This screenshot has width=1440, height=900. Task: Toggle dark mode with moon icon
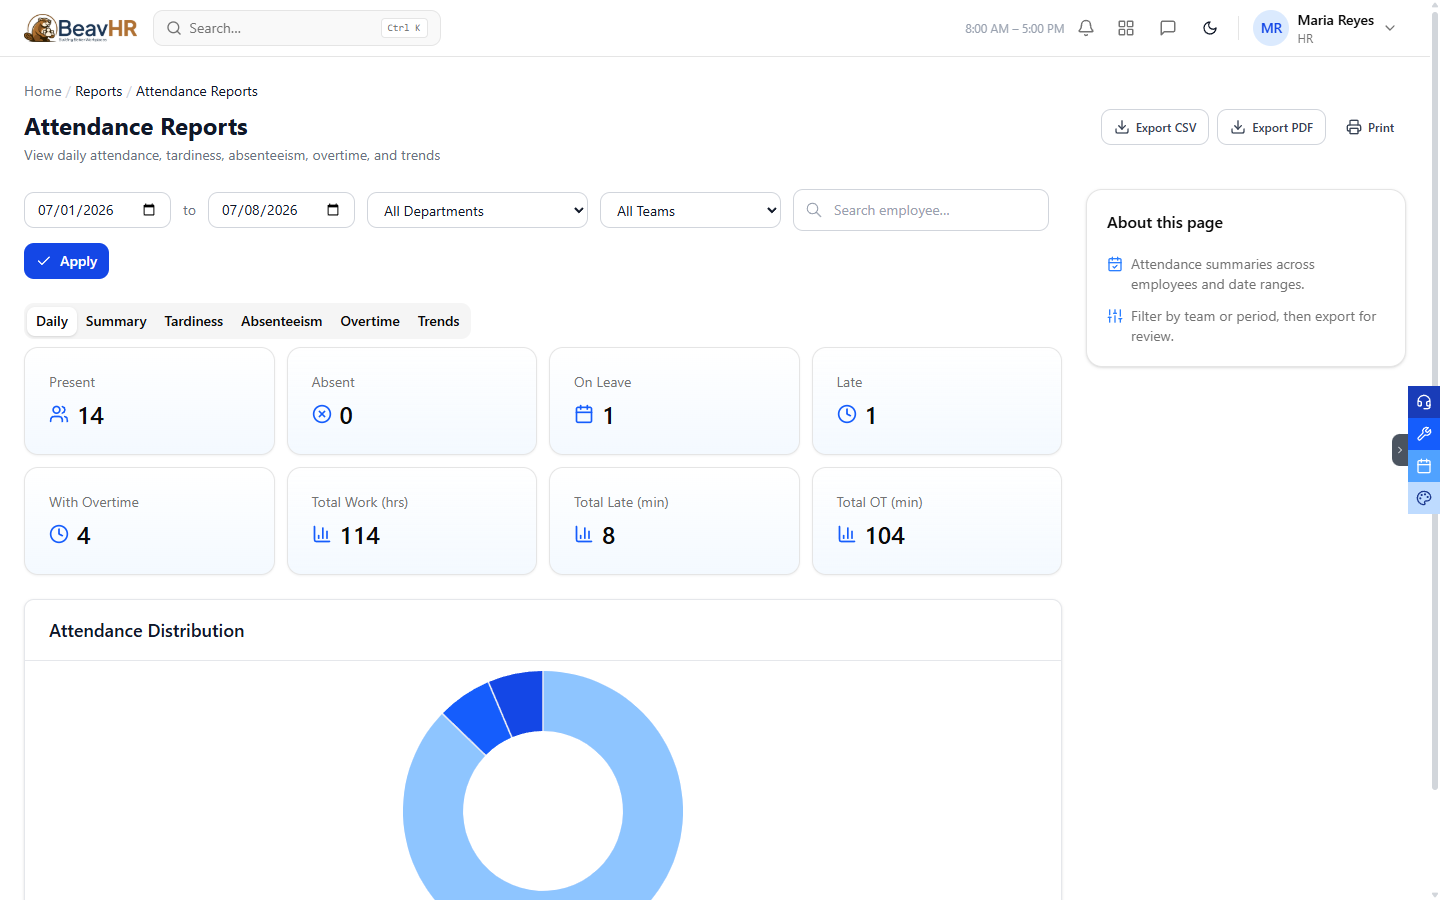(x=1210, y=28)
